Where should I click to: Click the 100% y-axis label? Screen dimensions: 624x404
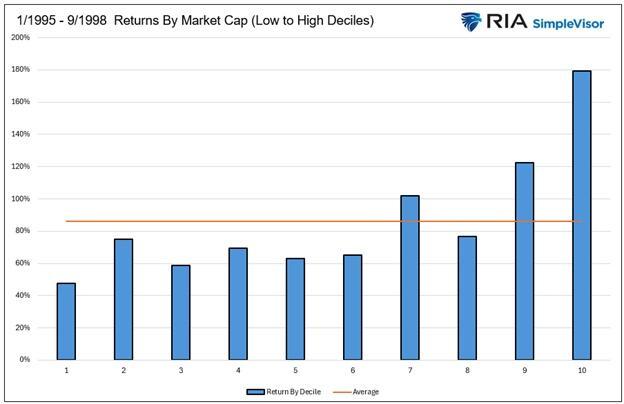click(20, 198)
